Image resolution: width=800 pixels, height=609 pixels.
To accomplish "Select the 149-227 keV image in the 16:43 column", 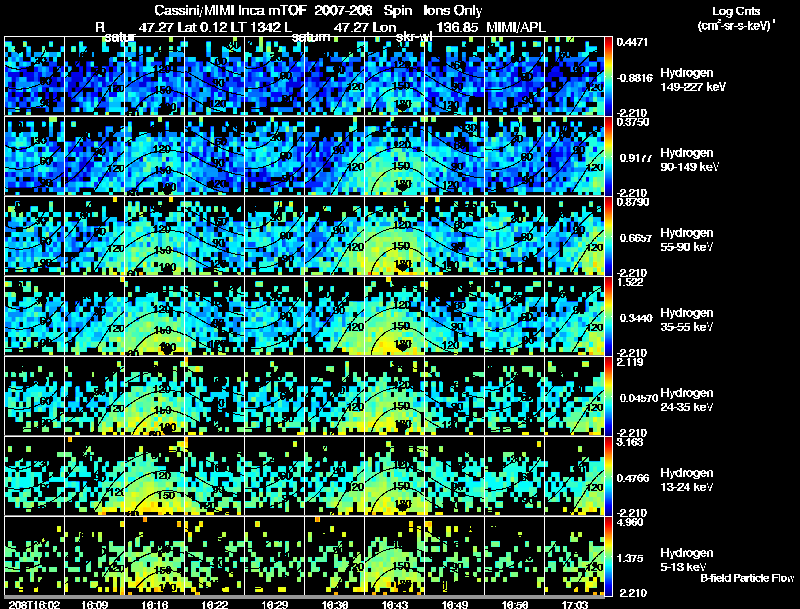I will [x=394, y=76].
